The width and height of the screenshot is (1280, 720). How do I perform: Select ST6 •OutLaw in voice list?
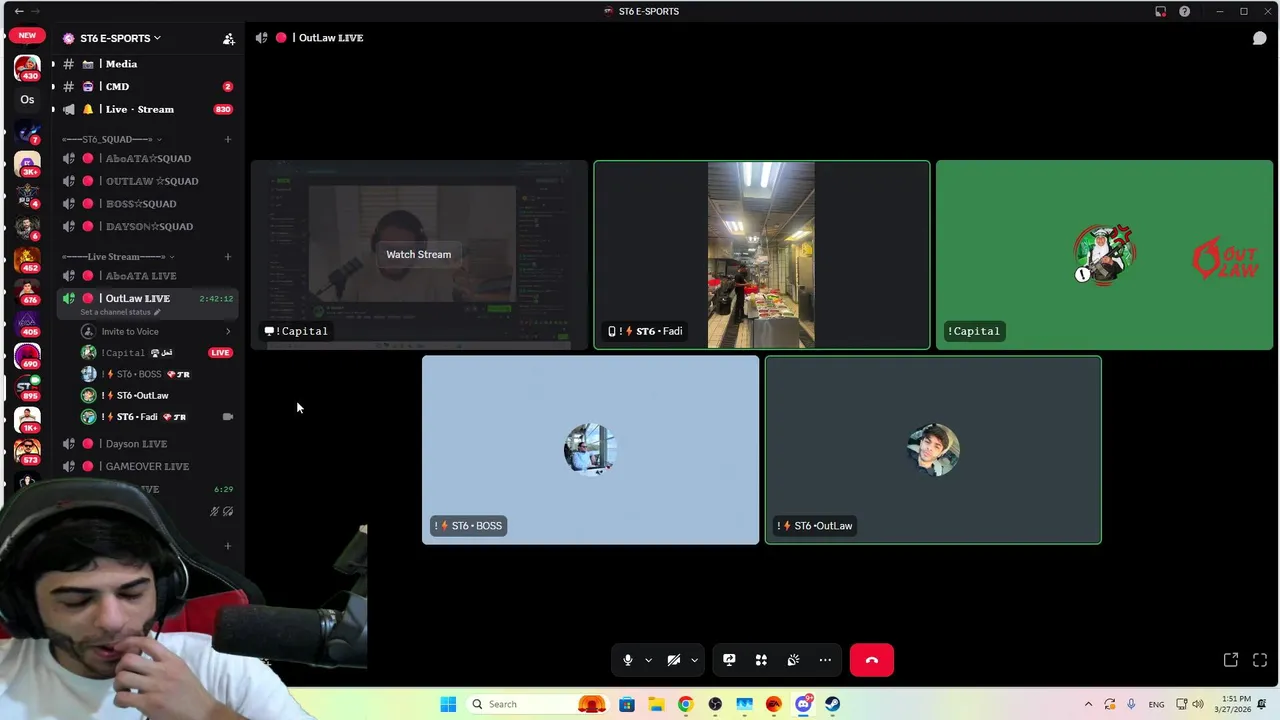pyautogui.click(x=156, y=395)
